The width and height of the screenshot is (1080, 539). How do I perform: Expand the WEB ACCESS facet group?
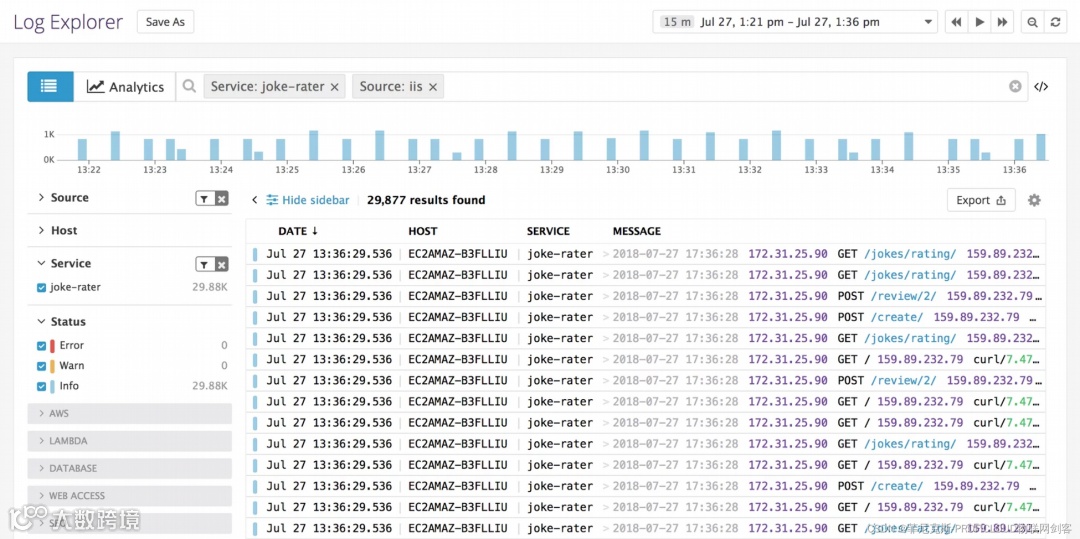point(129,496)
